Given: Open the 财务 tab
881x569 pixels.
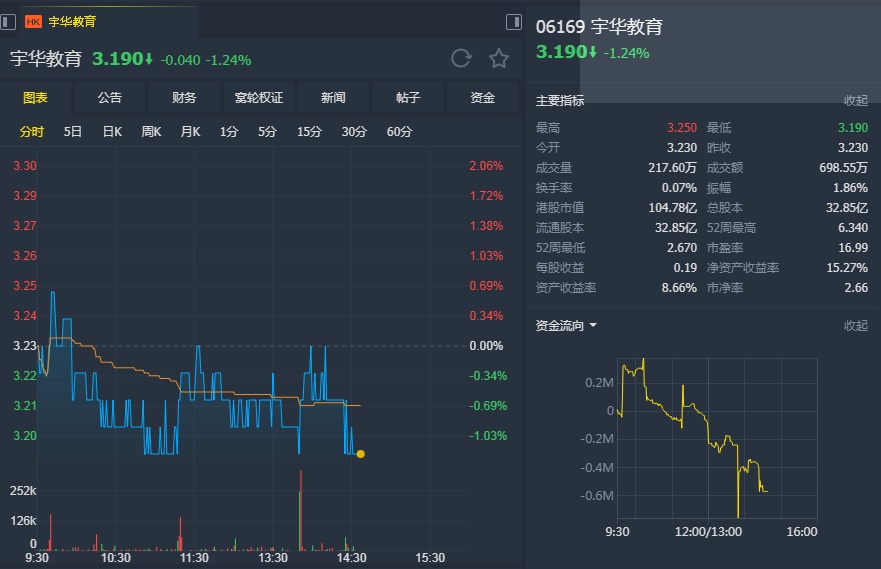Looking at the screenshot, I should click(x=184, y=97).
